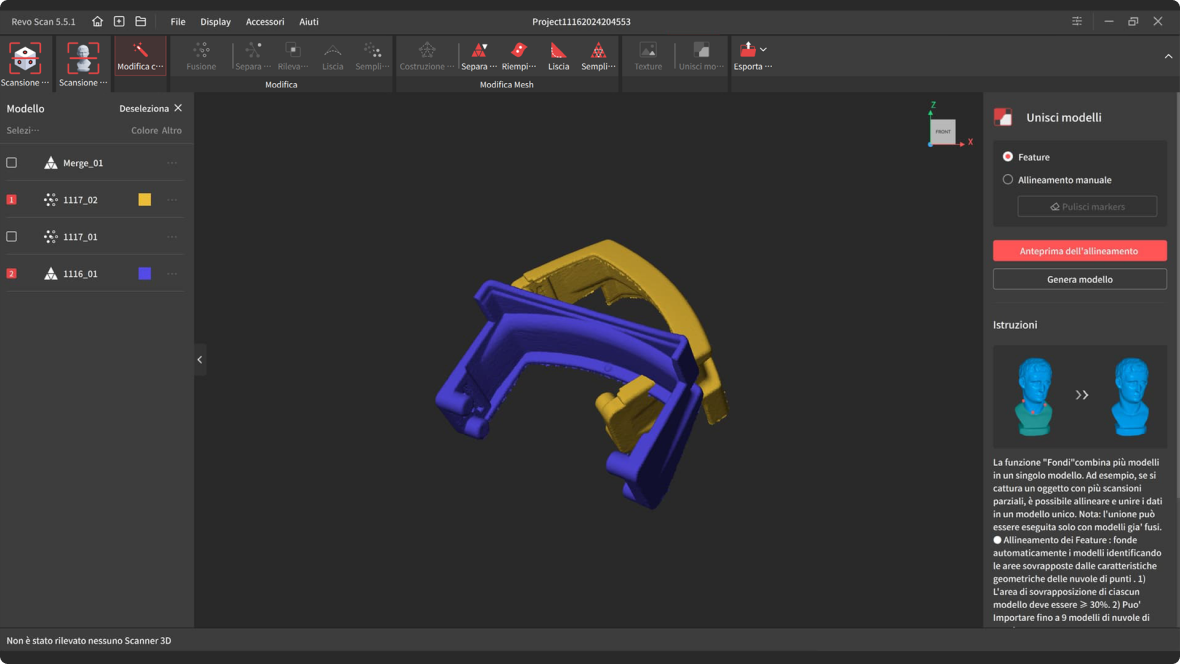The image size is (1180, 664).
Task: Click the mesh Separa tool icon
Action: coord(479,51)
